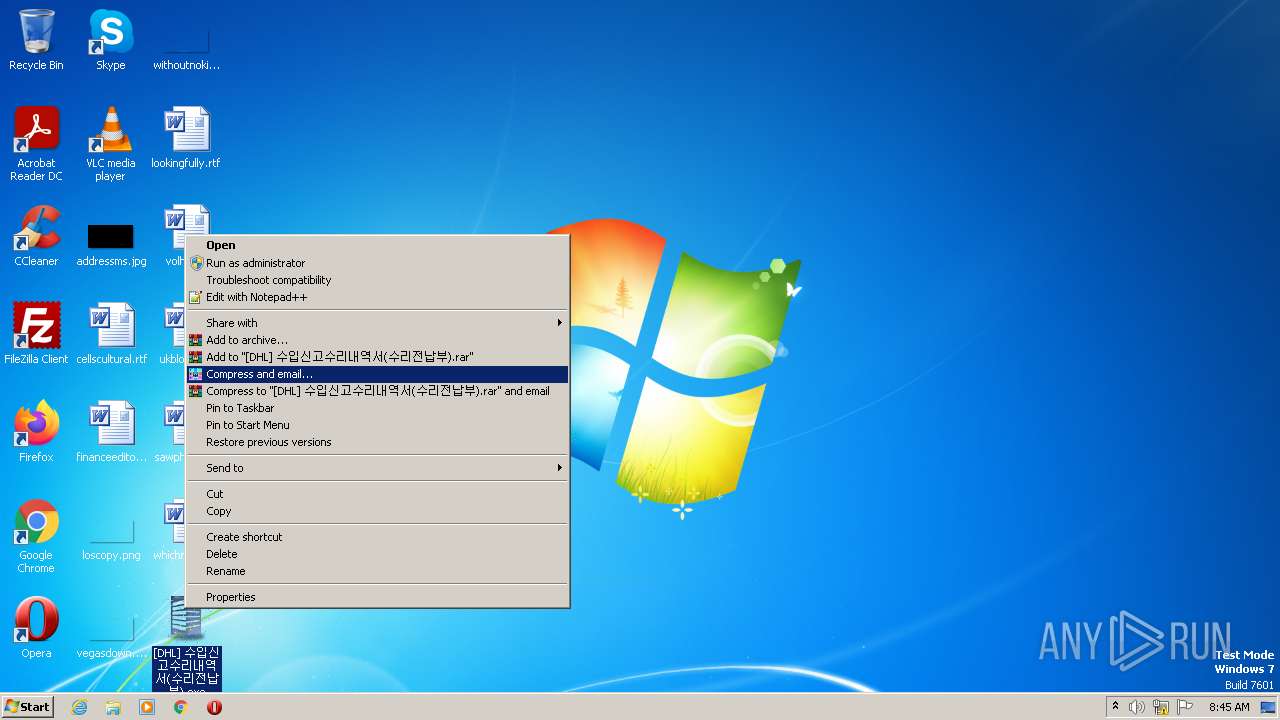This screenshot has width=1280, height=720.
Task: Expand the Send to submenu
Action: [378, 468]
